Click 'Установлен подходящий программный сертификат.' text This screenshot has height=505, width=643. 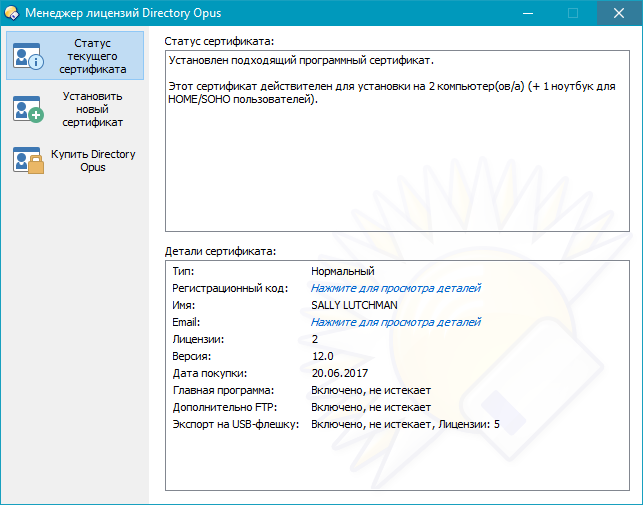tap(301, 60)
